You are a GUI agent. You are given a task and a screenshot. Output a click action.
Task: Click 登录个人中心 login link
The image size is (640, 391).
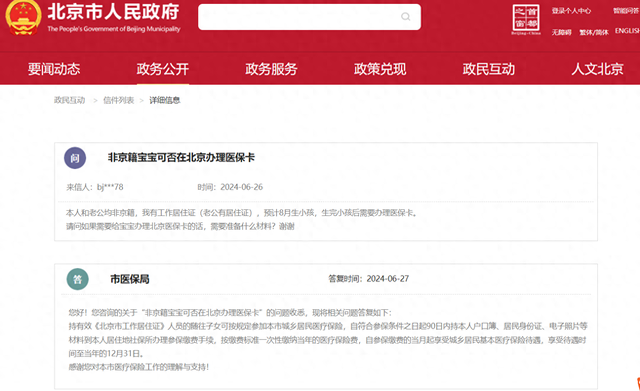(571, 11)
